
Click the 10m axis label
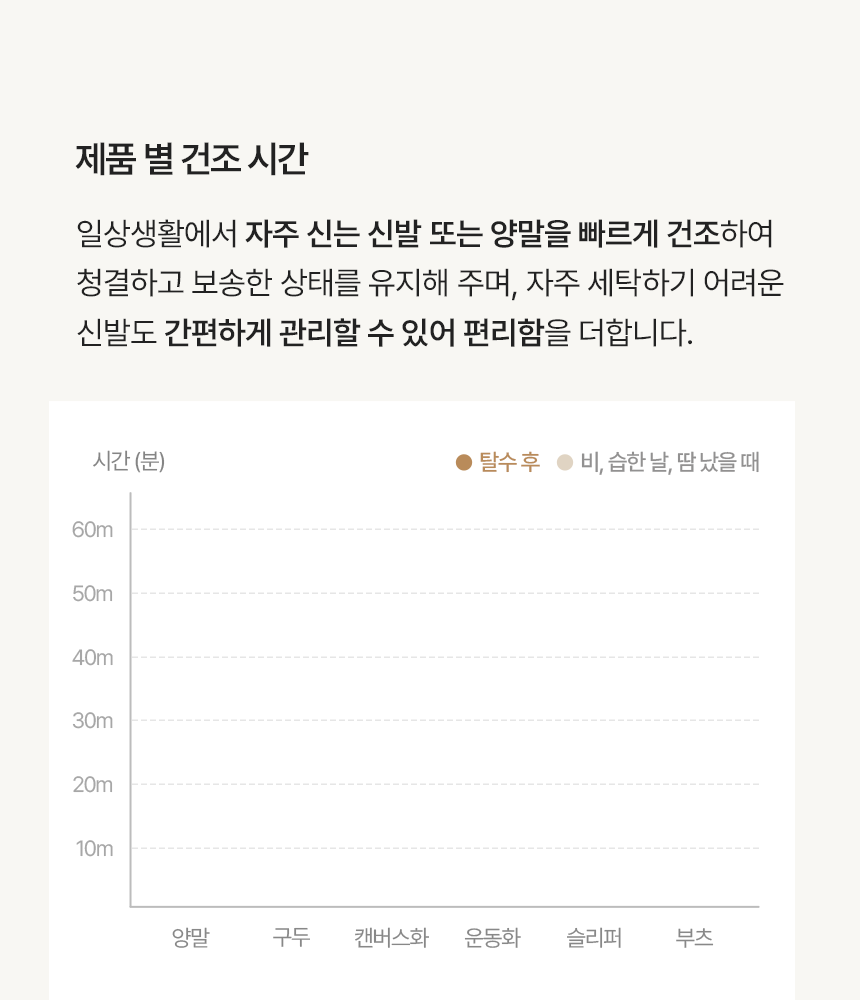(x=94, y=849)
